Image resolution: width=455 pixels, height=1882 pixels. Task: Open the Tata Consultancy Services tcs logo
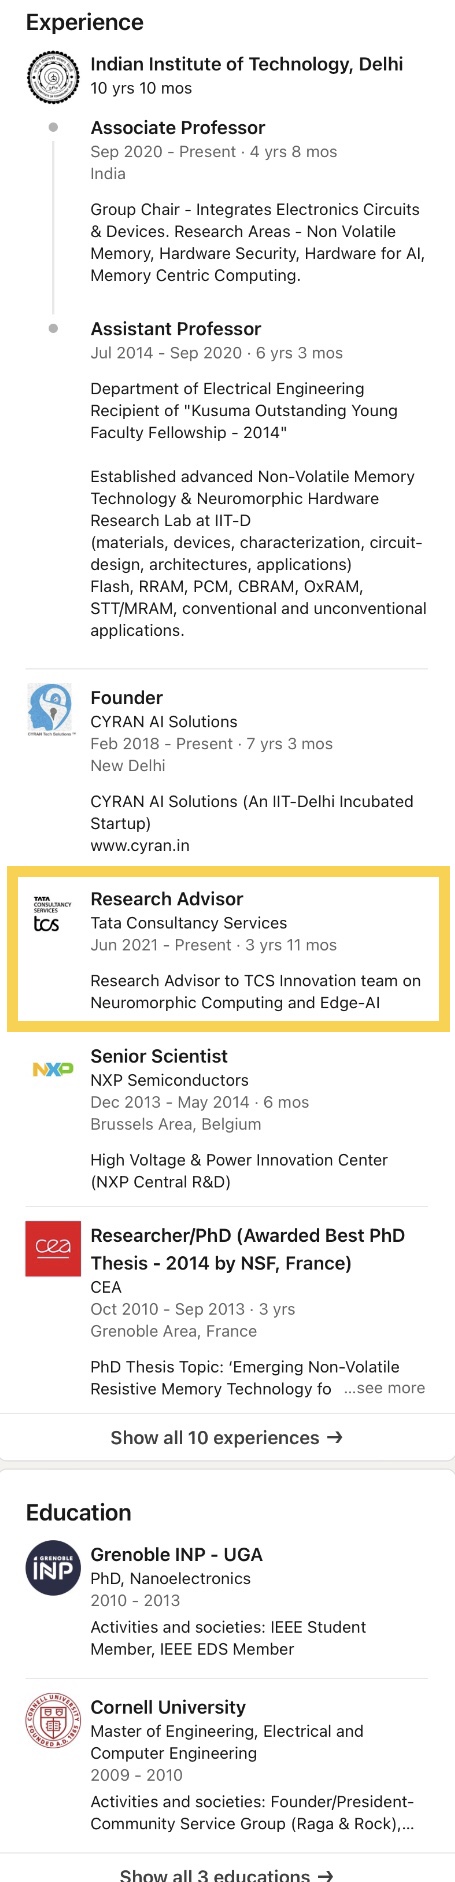click(x=52, y=914)
